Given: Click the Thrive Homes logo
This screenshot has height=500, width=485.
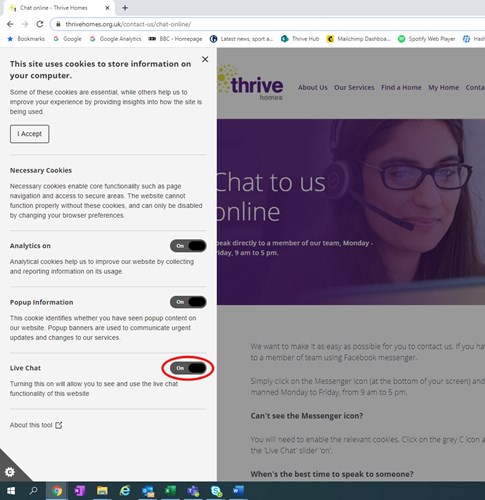Looking at the screenshot, I should 250,83.
